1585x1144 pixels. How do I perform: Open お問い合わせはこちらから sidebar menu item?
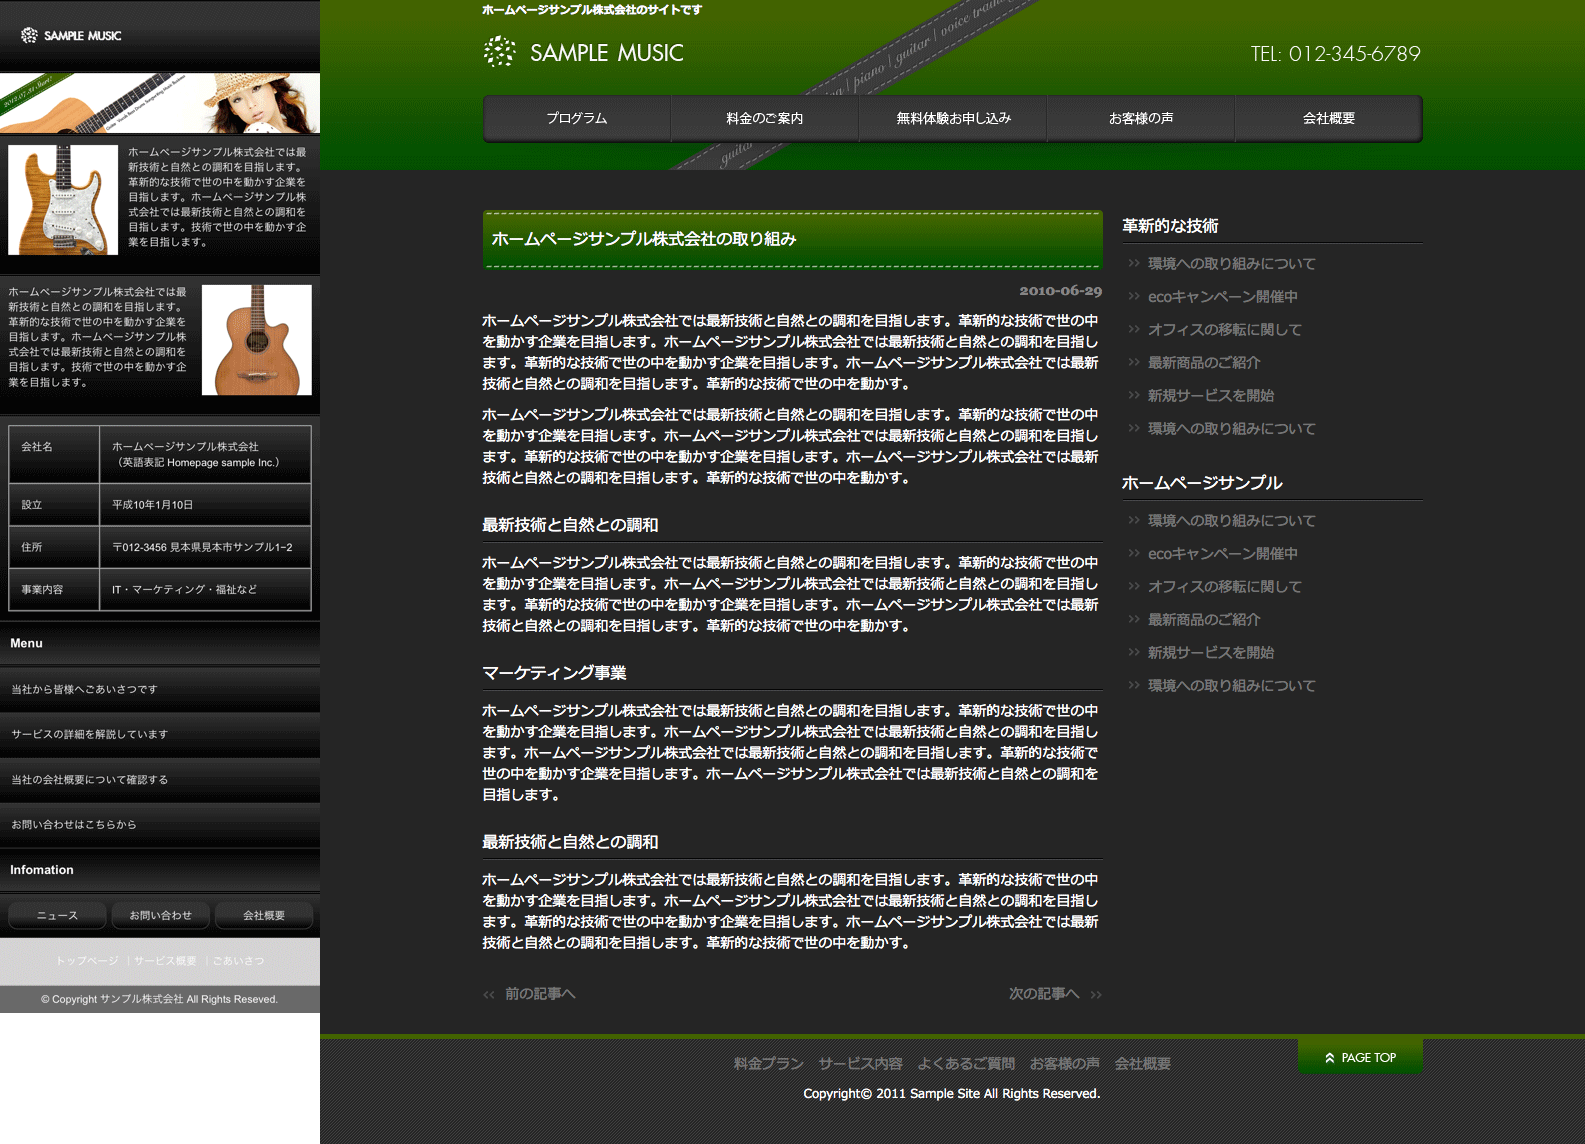tap(74, 825)
